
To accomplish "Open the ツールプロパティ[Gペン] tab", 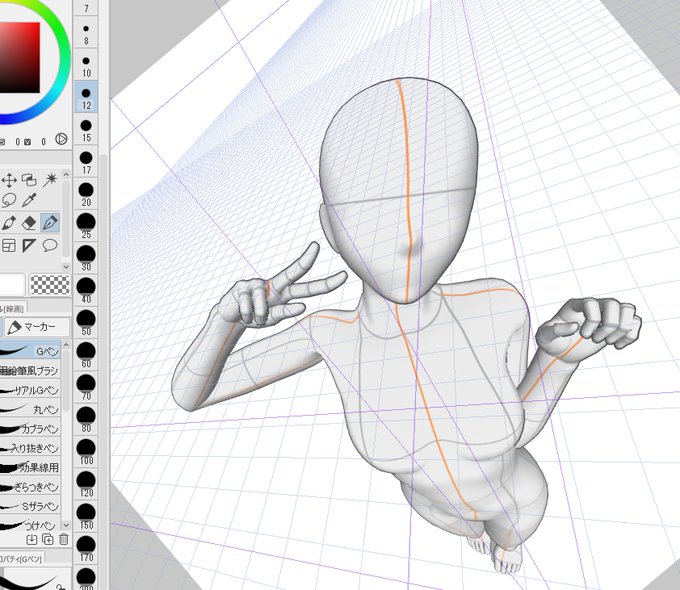I will pyautogui.click(x=22, y=559).
